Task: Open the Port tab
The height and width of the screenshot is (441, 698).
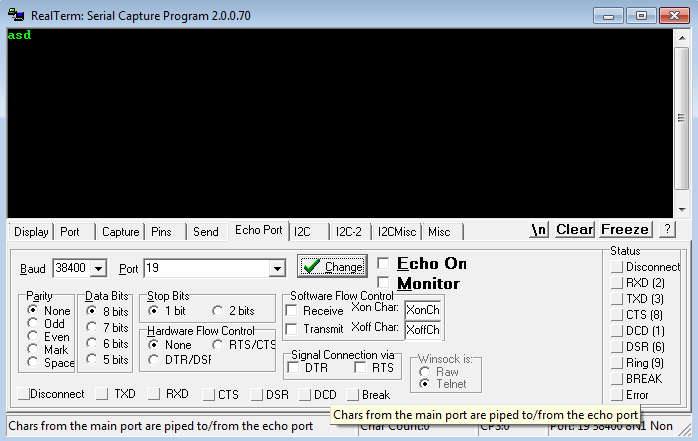Action: tap(70, 232)
